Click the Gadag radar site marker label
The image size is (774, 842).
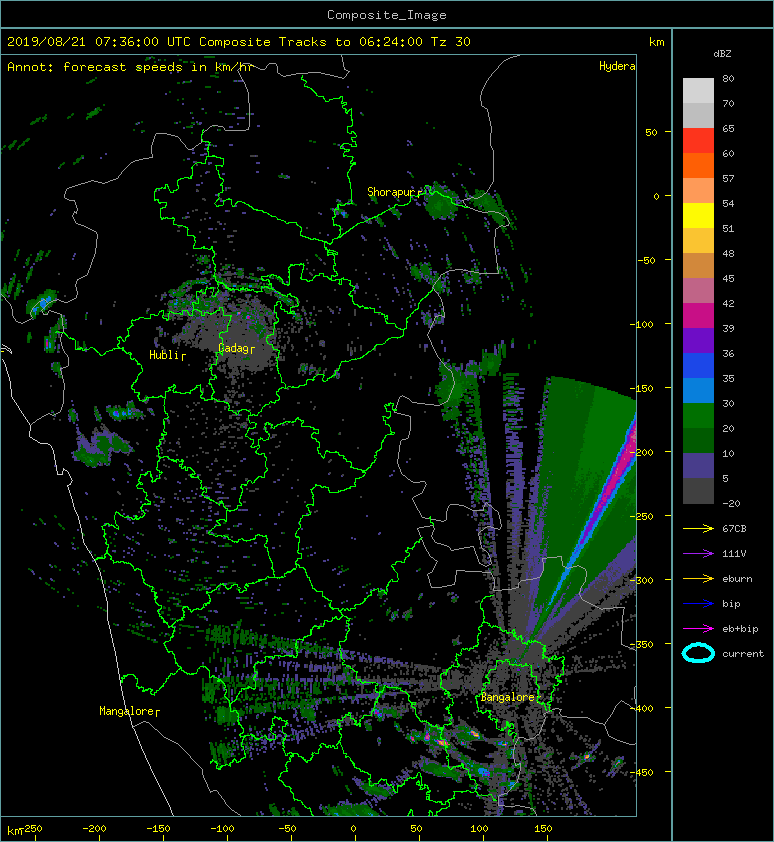point(236,349)
